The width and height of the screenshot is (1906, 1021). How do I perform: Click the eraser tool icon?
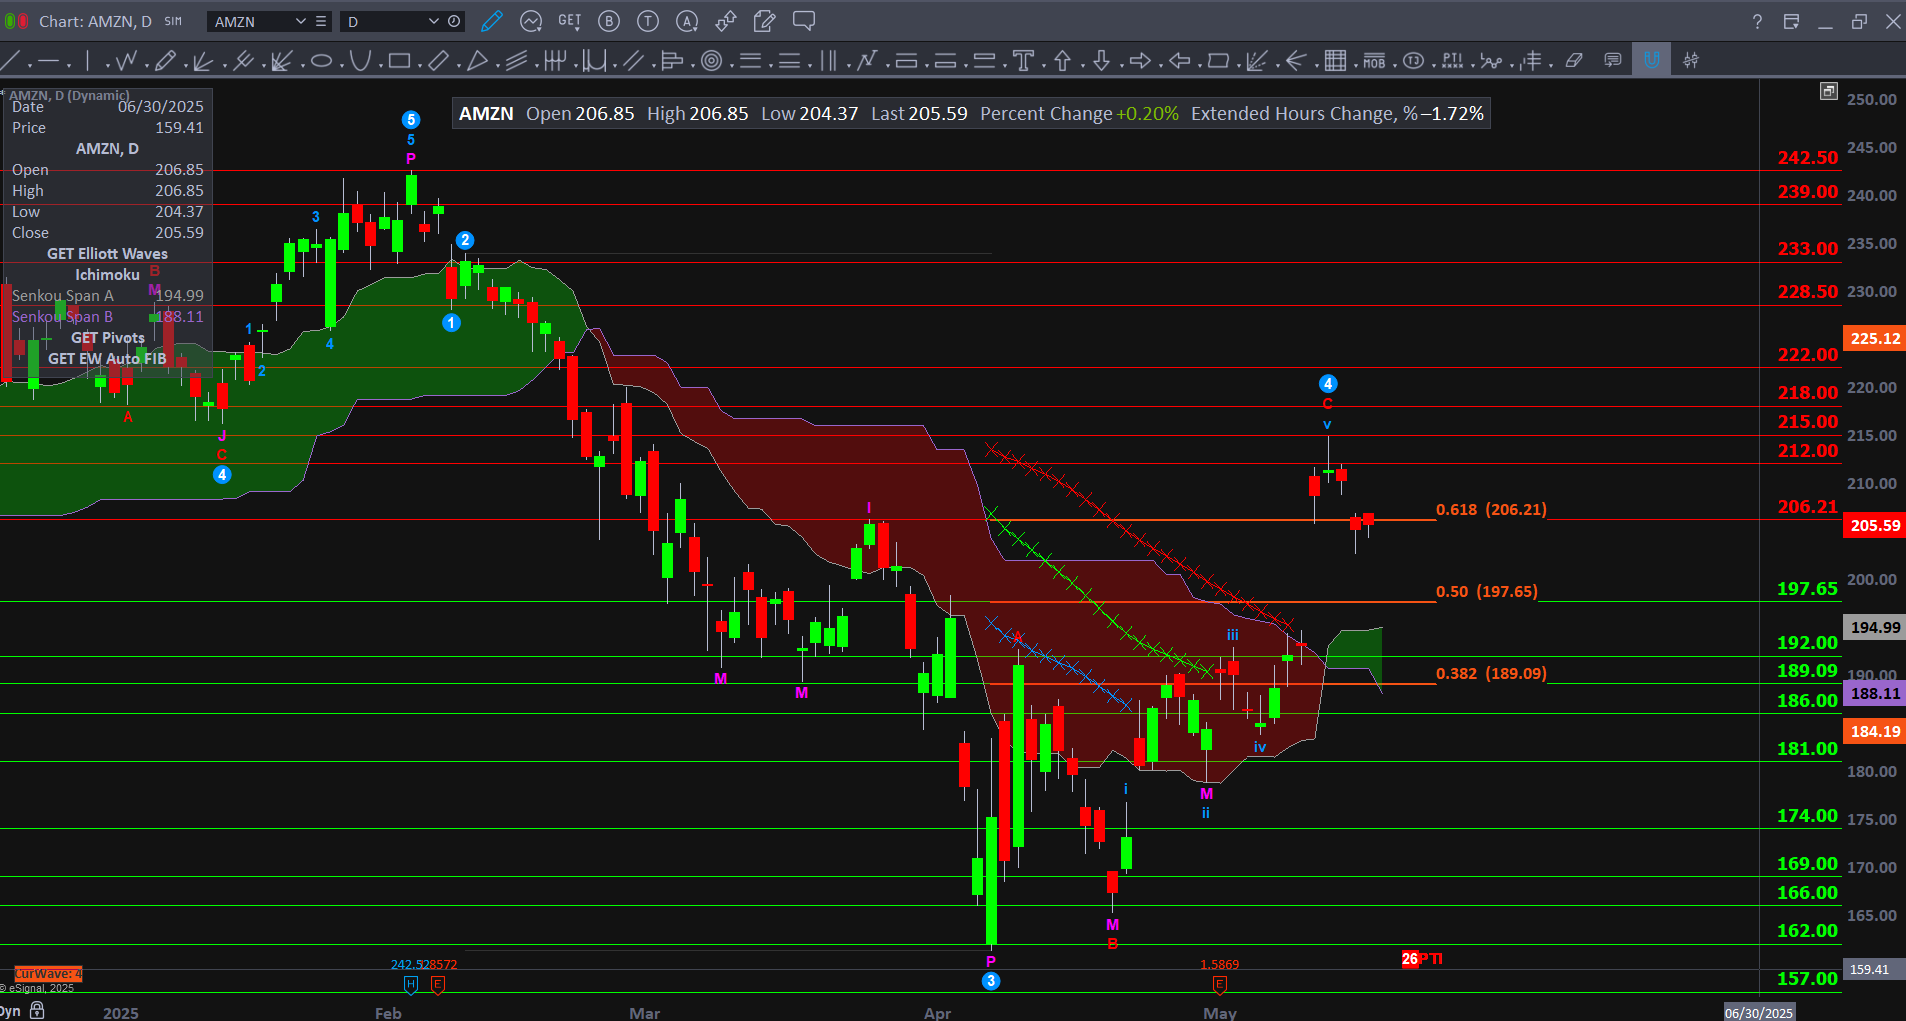pos(1574,61)
